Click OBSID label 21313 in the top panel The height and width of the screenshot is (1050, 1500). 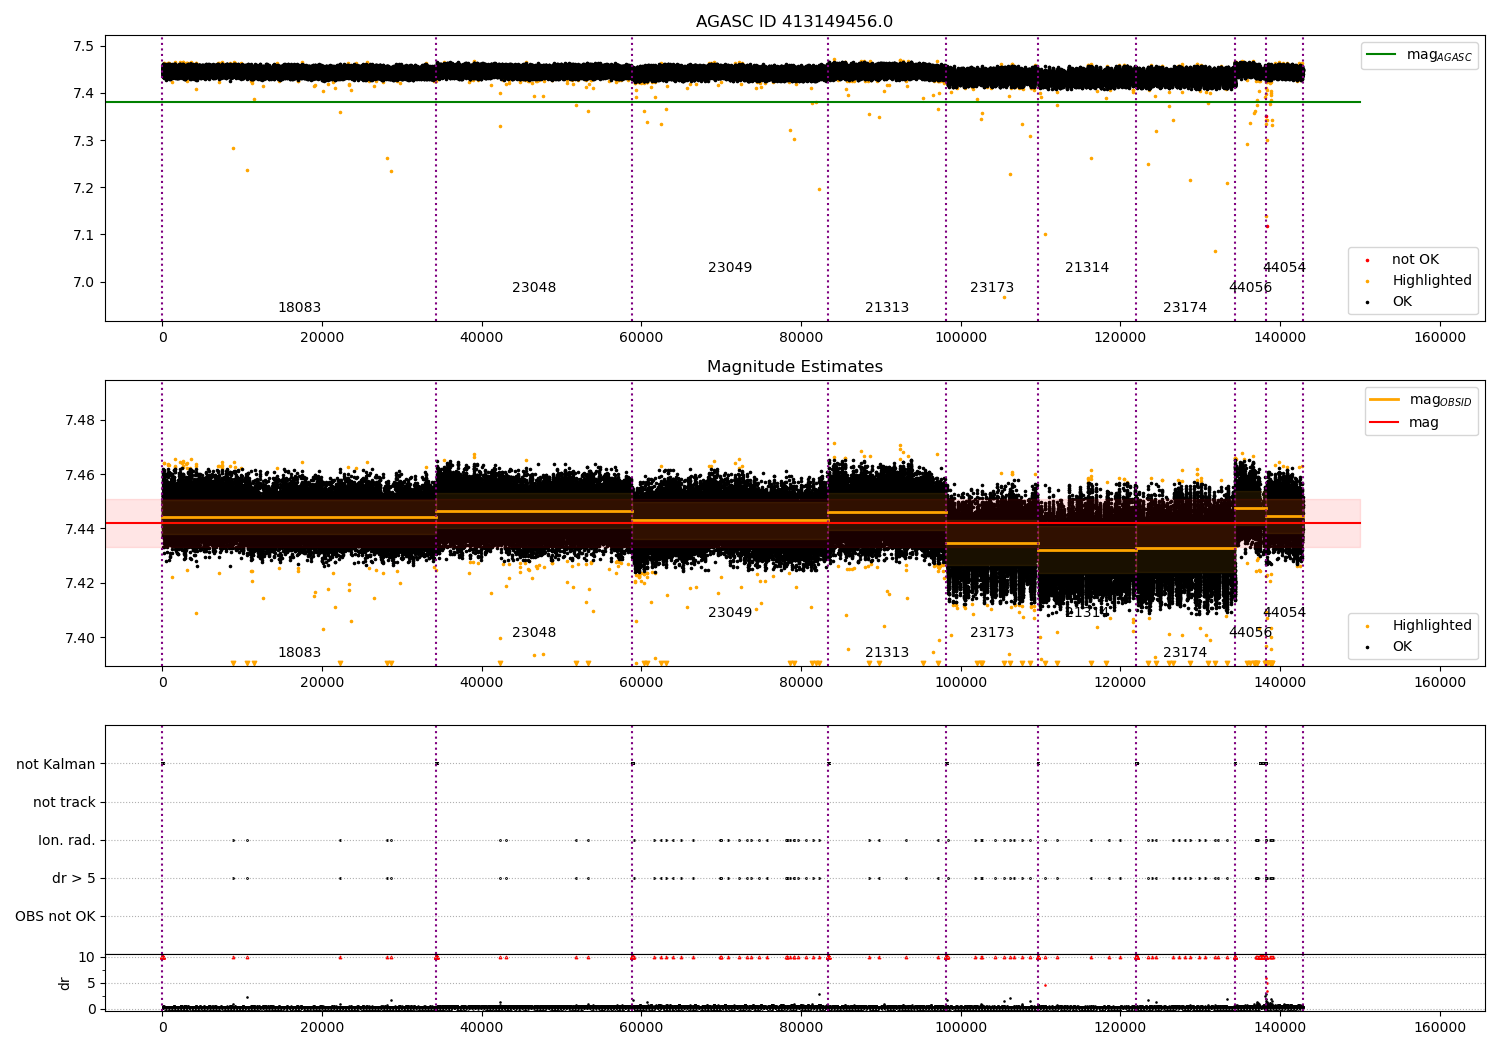887,308
